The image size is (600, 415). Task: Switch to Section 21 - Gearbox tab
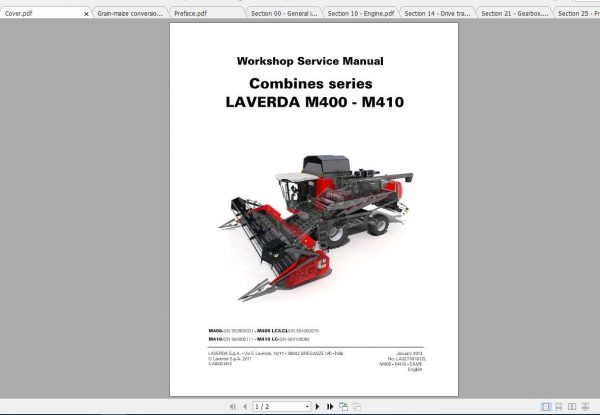(514, 13)
